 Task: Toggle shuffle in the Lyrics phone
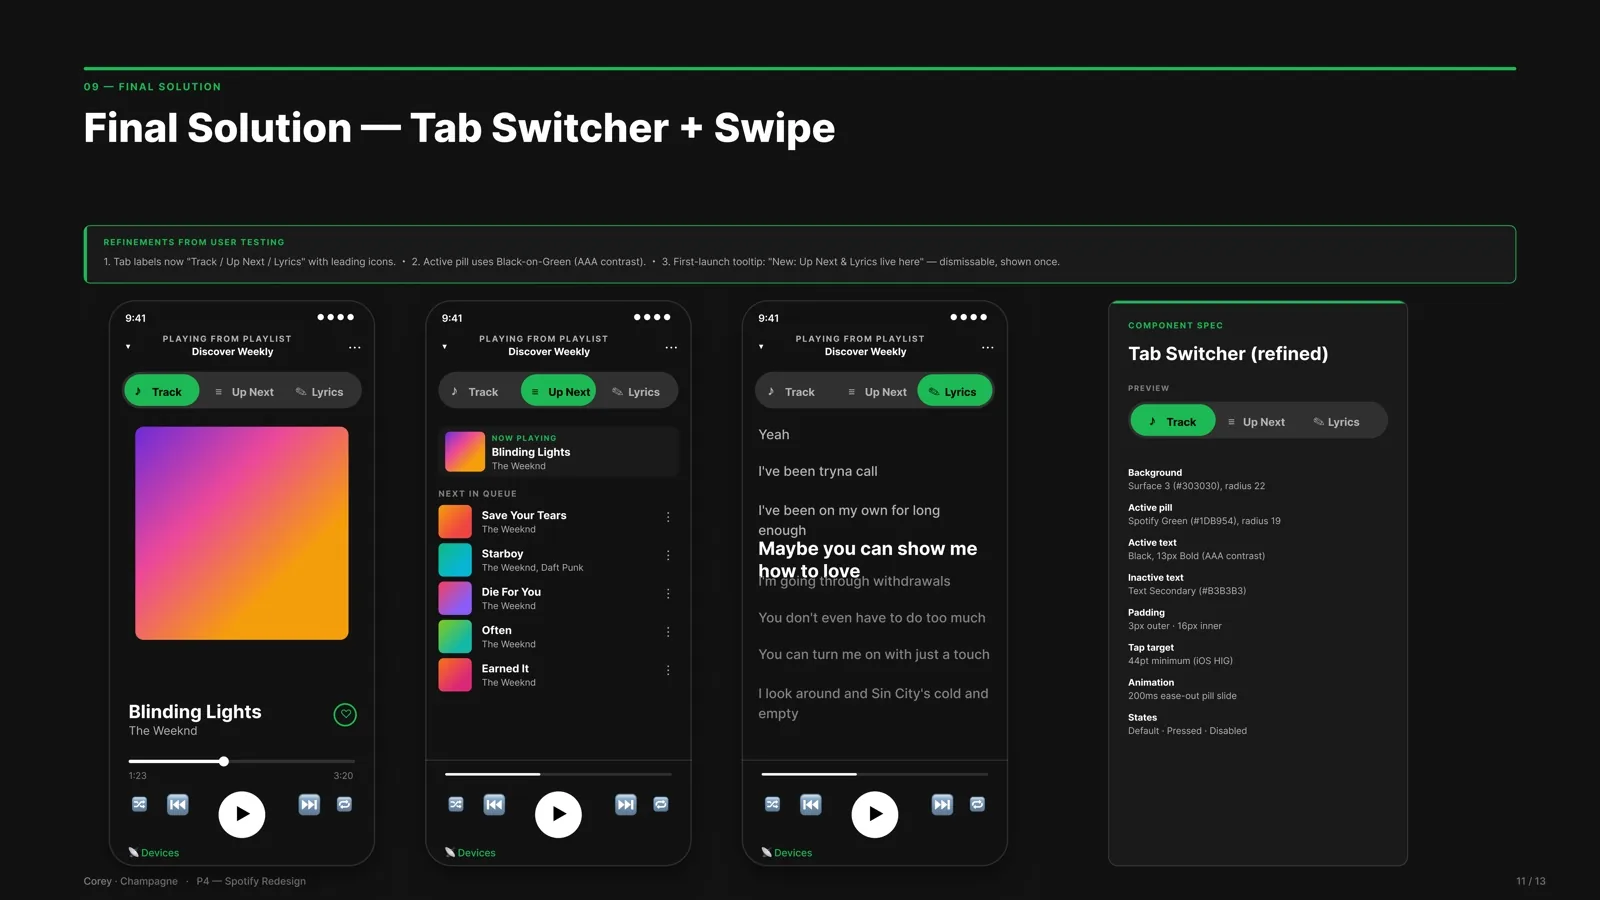(x=772, y=804)
